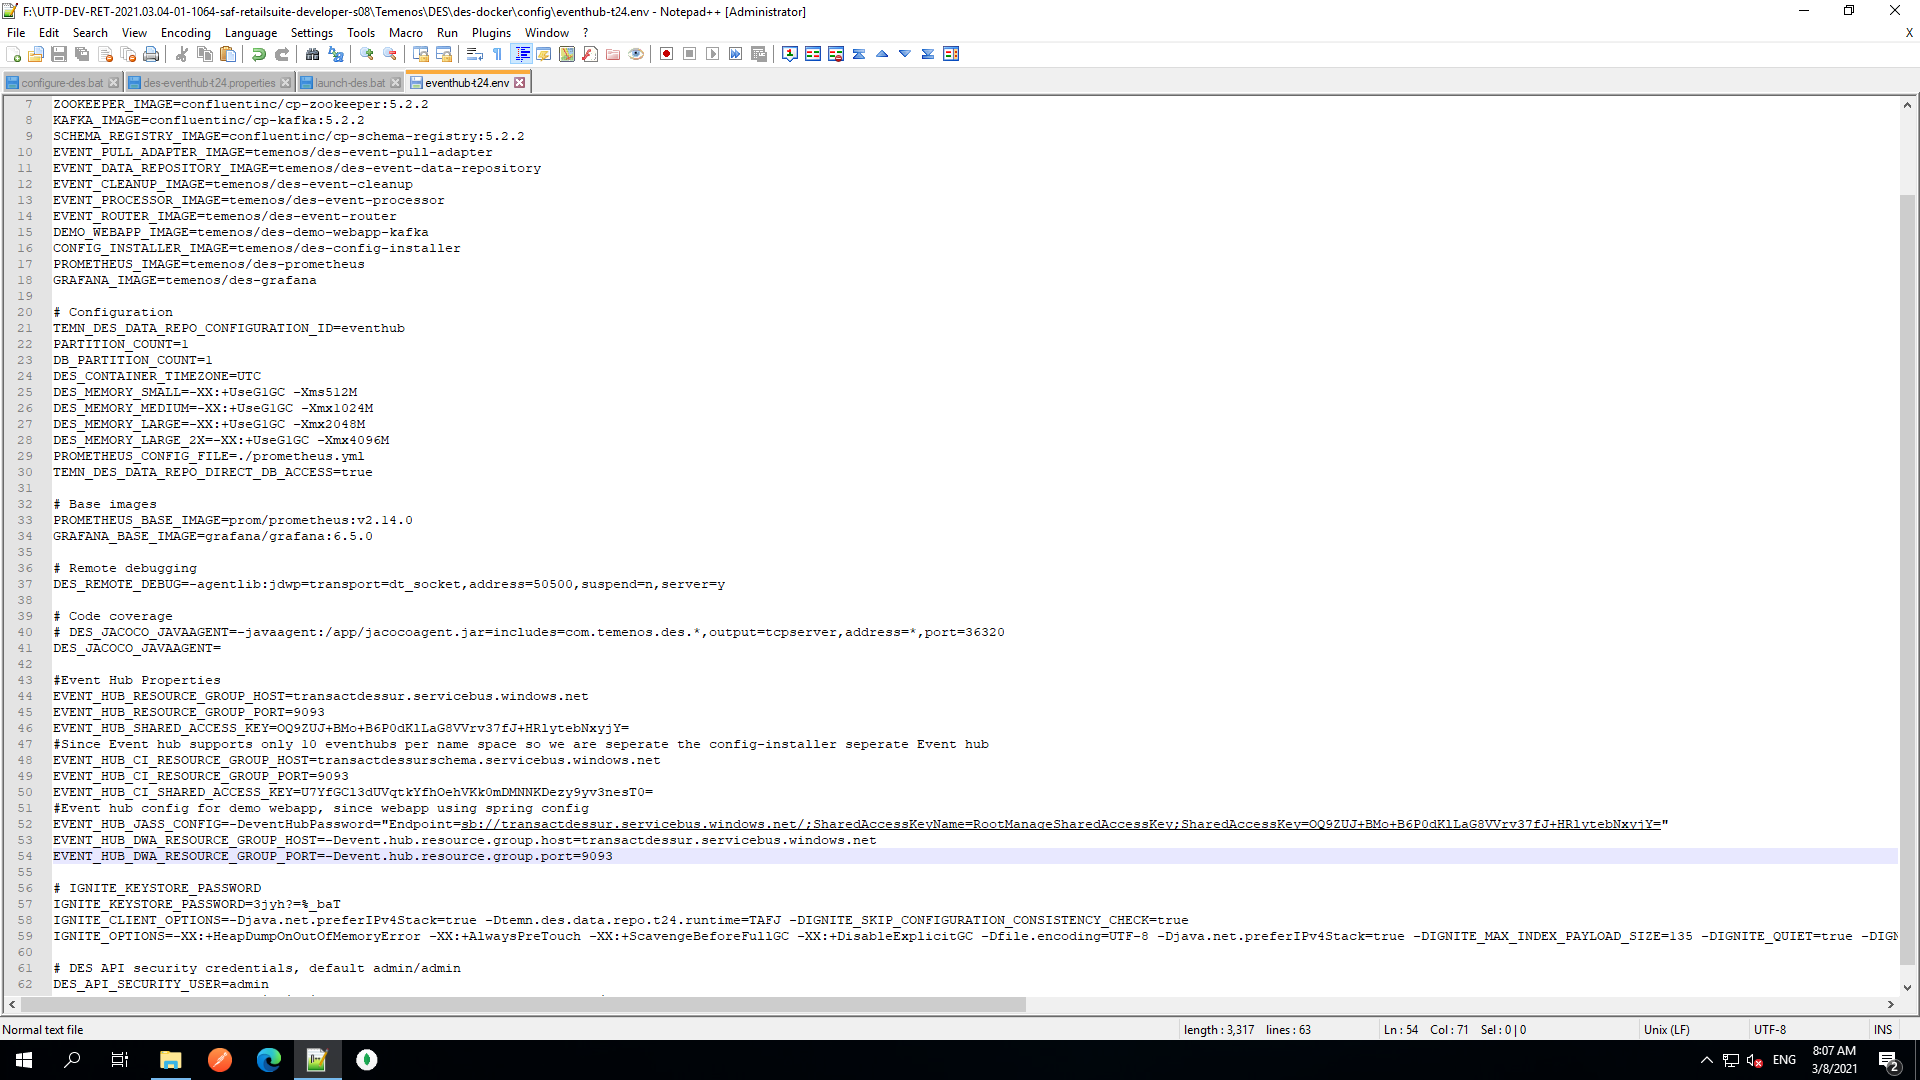1920x1080 pixels.
Task: Click the INS insert mode indicator
Action: [x=1883, y=1030]
